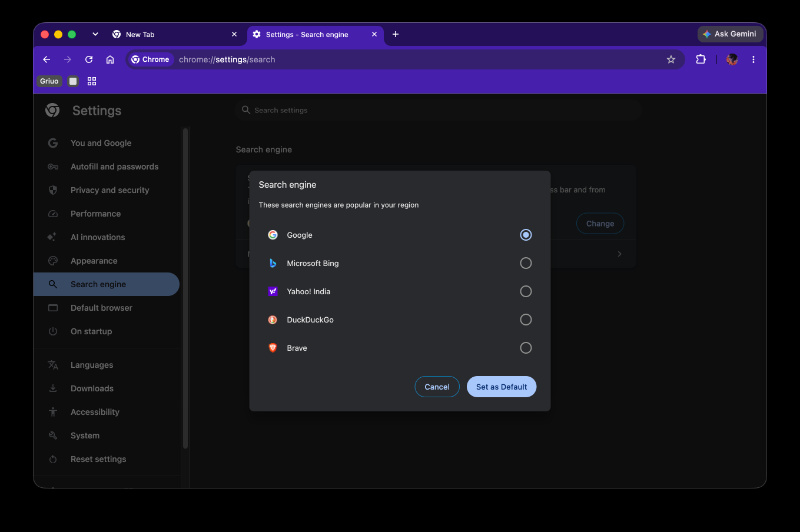
Task: Open the tab search dropdown arrow
Action: [x=95, y=34]
